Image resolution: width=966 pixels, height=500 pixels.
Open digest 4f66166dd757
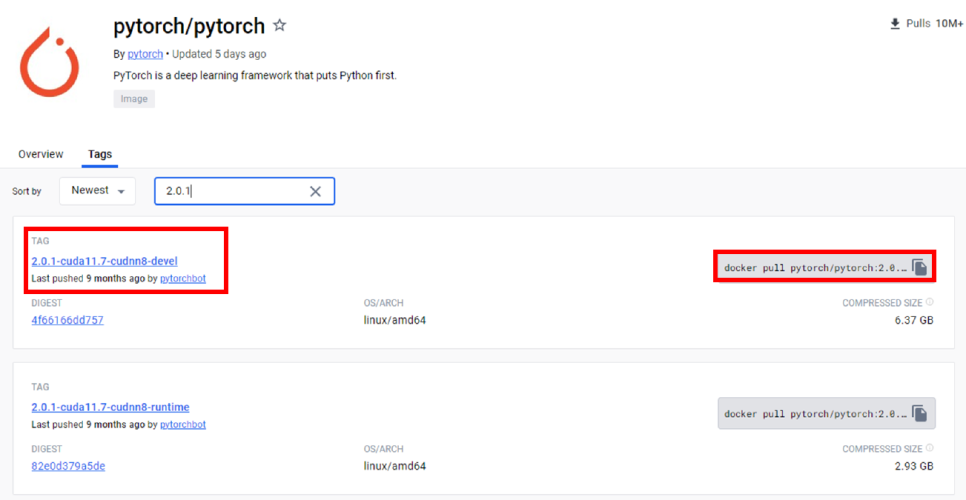[x=67, y=320]
